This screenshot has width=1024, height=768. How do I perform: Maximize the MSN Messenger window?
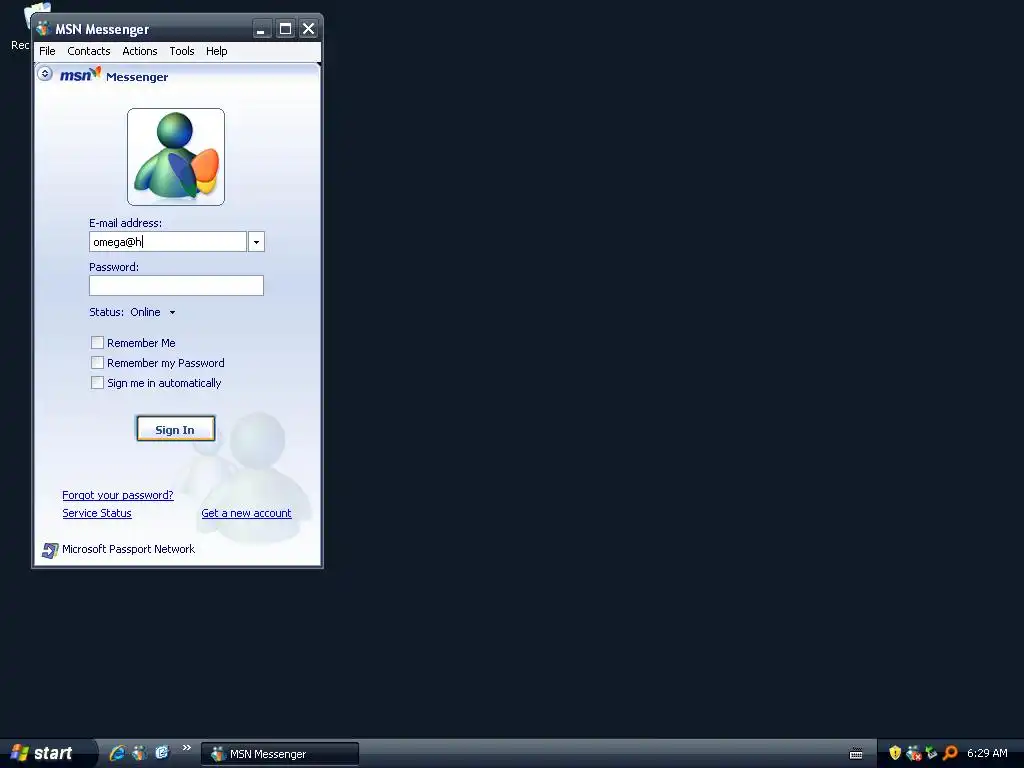tap(285, 29)
